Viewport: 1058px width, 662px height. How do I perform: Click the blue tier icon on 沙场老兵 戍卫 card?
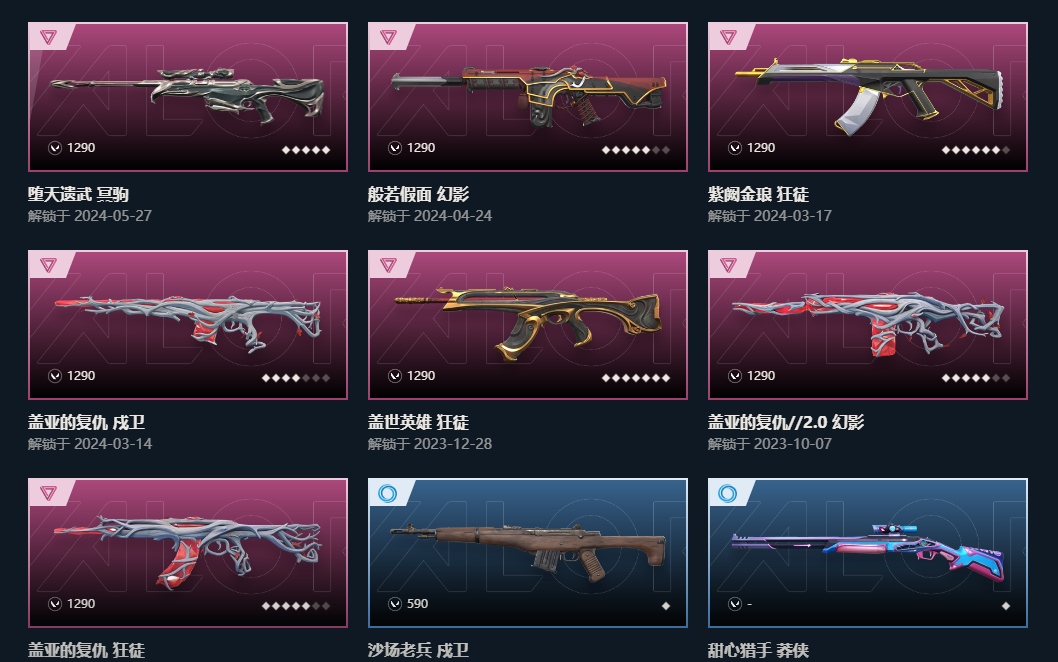point(388,493)
